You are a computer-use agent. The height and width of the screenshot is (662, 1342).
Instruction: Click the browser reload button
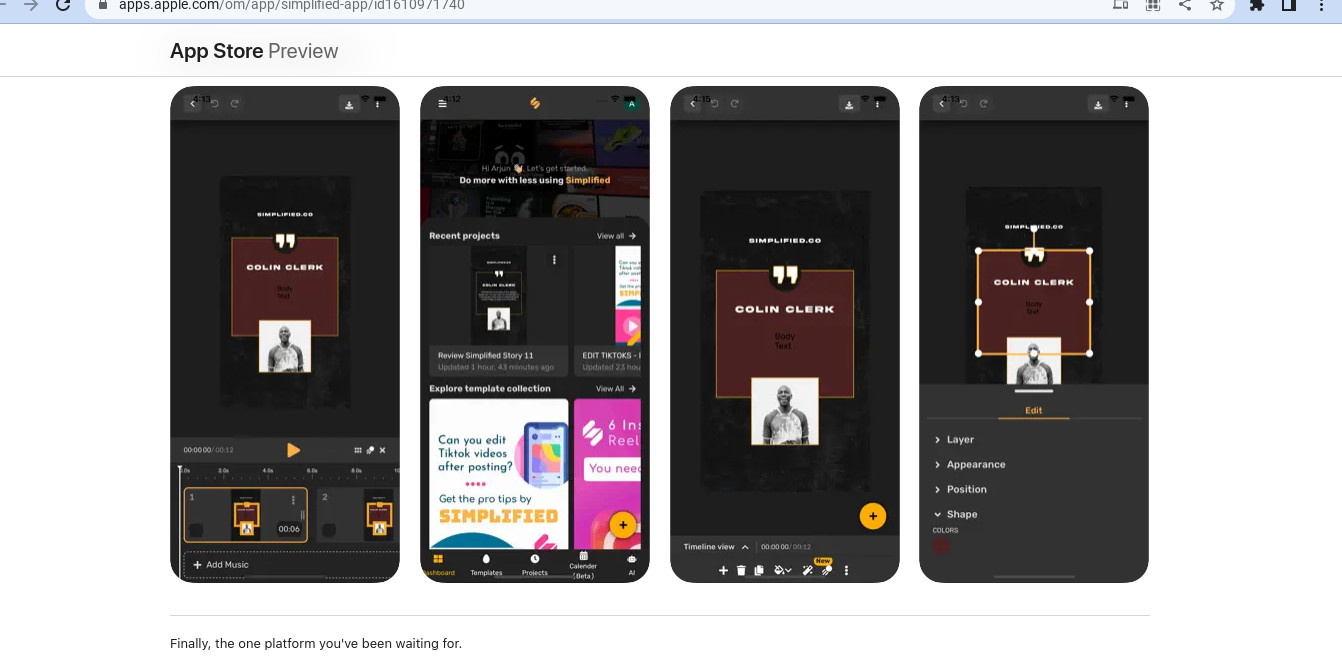pyautogui.click(x=63, y=5)
